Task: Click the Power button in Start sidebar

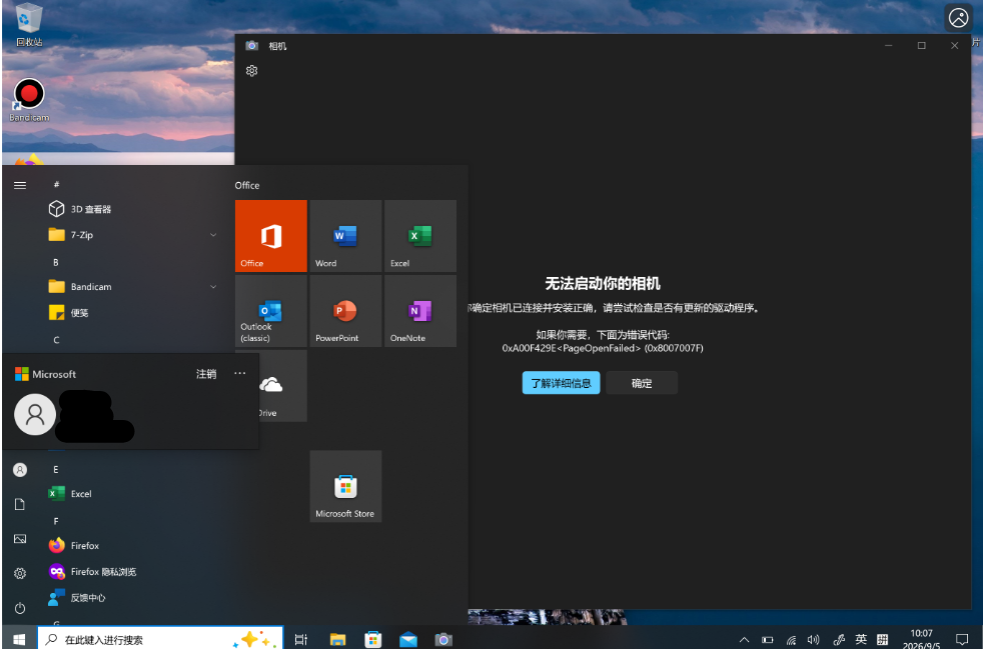Action: [20, 608]
